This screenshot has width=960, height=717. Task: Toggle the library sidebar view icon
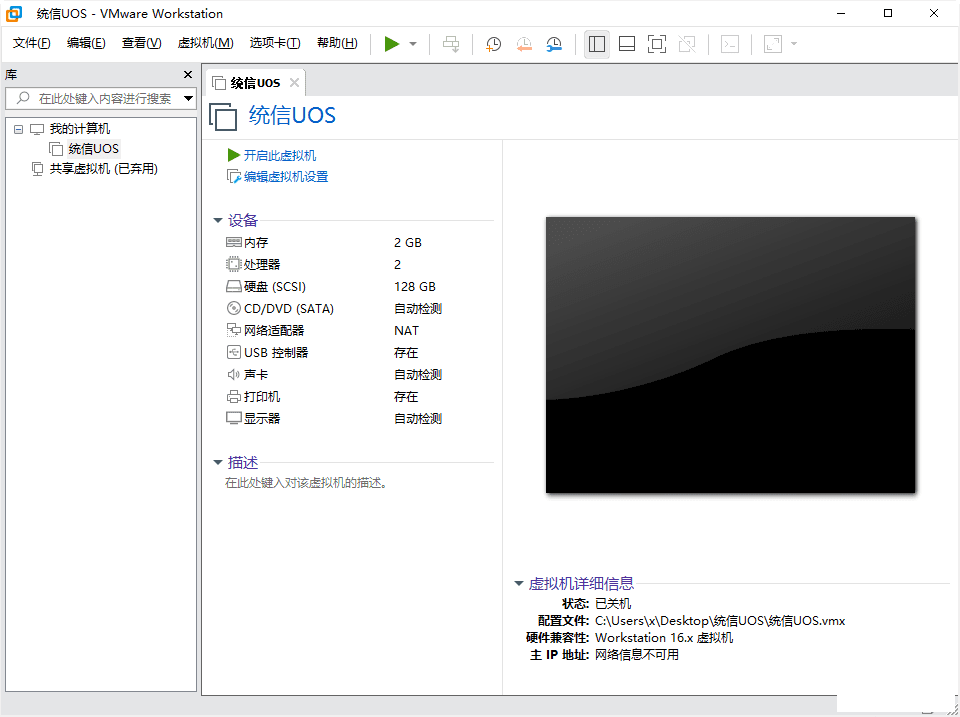click(597, 44)
